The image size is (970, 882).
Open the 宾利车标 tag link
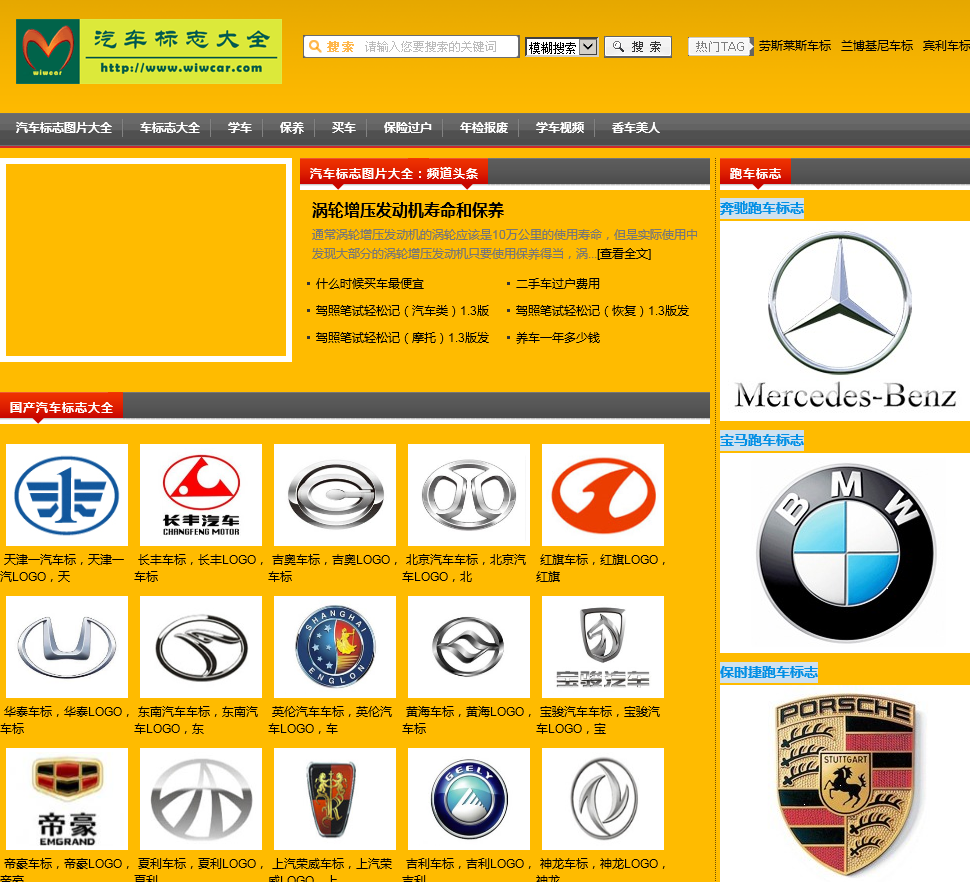tap(946, 46)
